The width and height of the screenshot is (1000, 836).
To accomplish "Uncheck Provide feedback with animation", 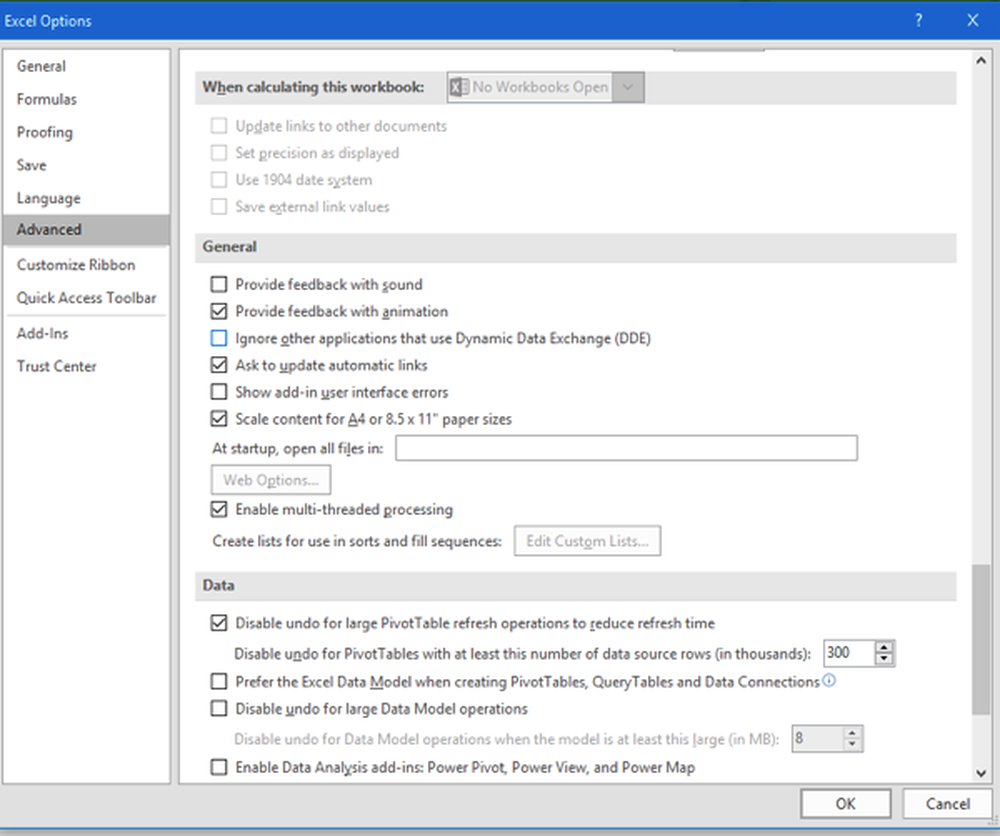I will point(219,312).
